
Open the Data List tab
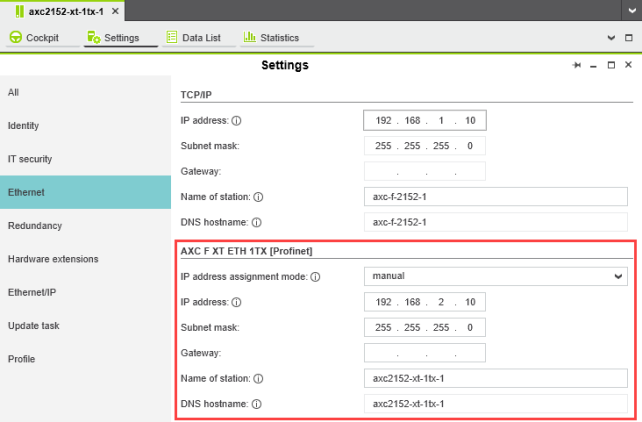199,38
